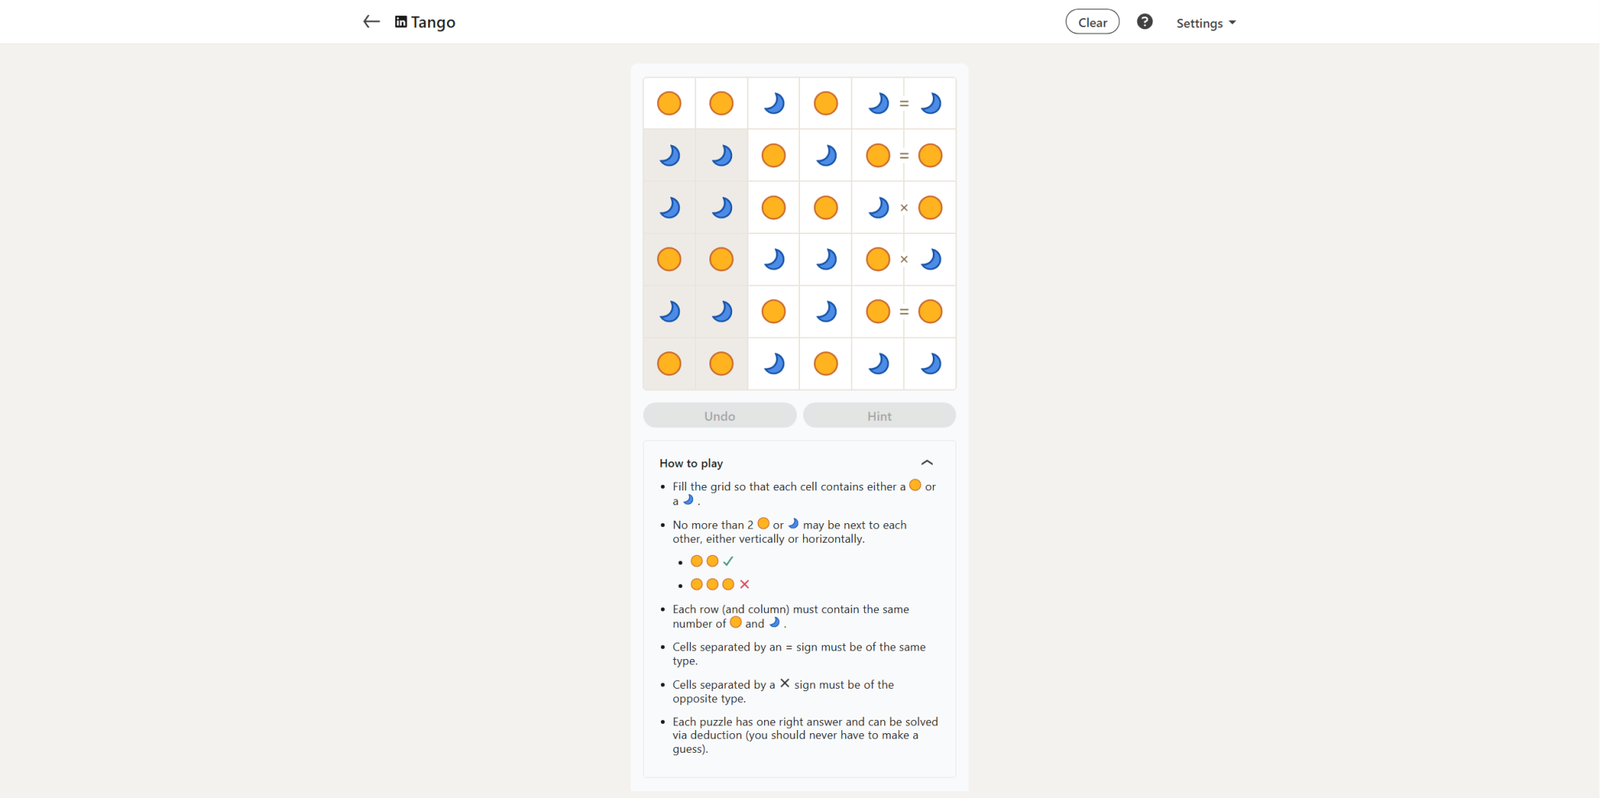Open the Settings dropdown menu
The image size is (1600, 798).
(x=1205, y=23)
